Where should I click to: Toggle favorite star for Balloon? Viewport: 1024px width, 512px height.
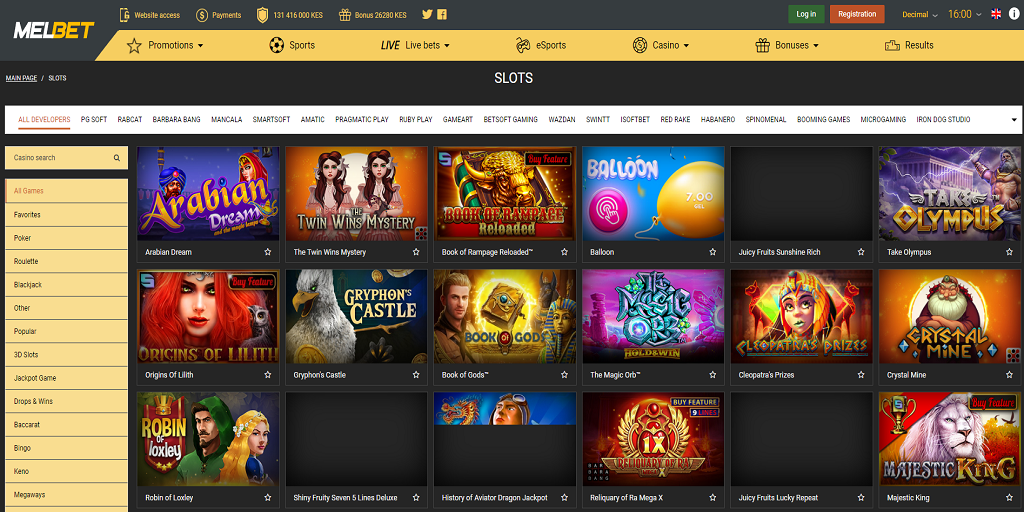(x=712, y=252)
